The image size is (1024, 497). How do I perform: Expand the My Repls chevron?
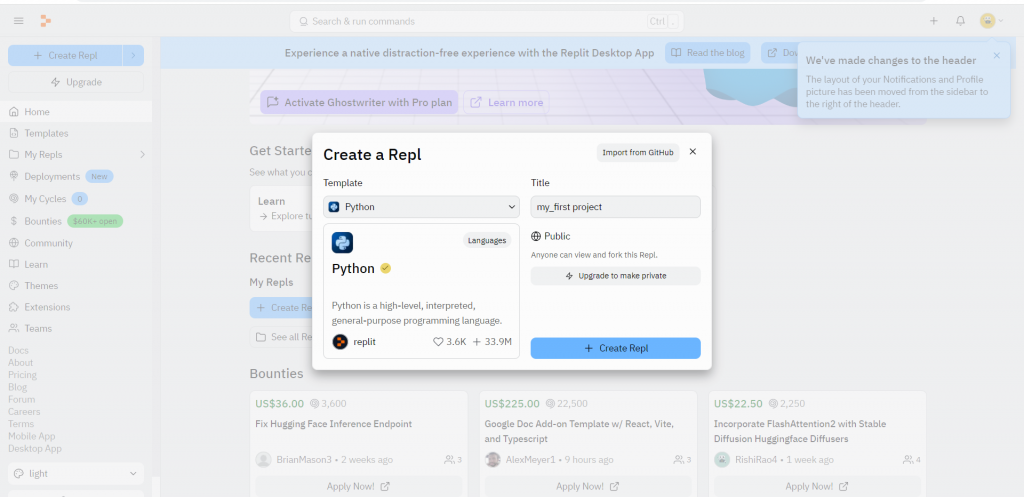click(x=142, y=155)
